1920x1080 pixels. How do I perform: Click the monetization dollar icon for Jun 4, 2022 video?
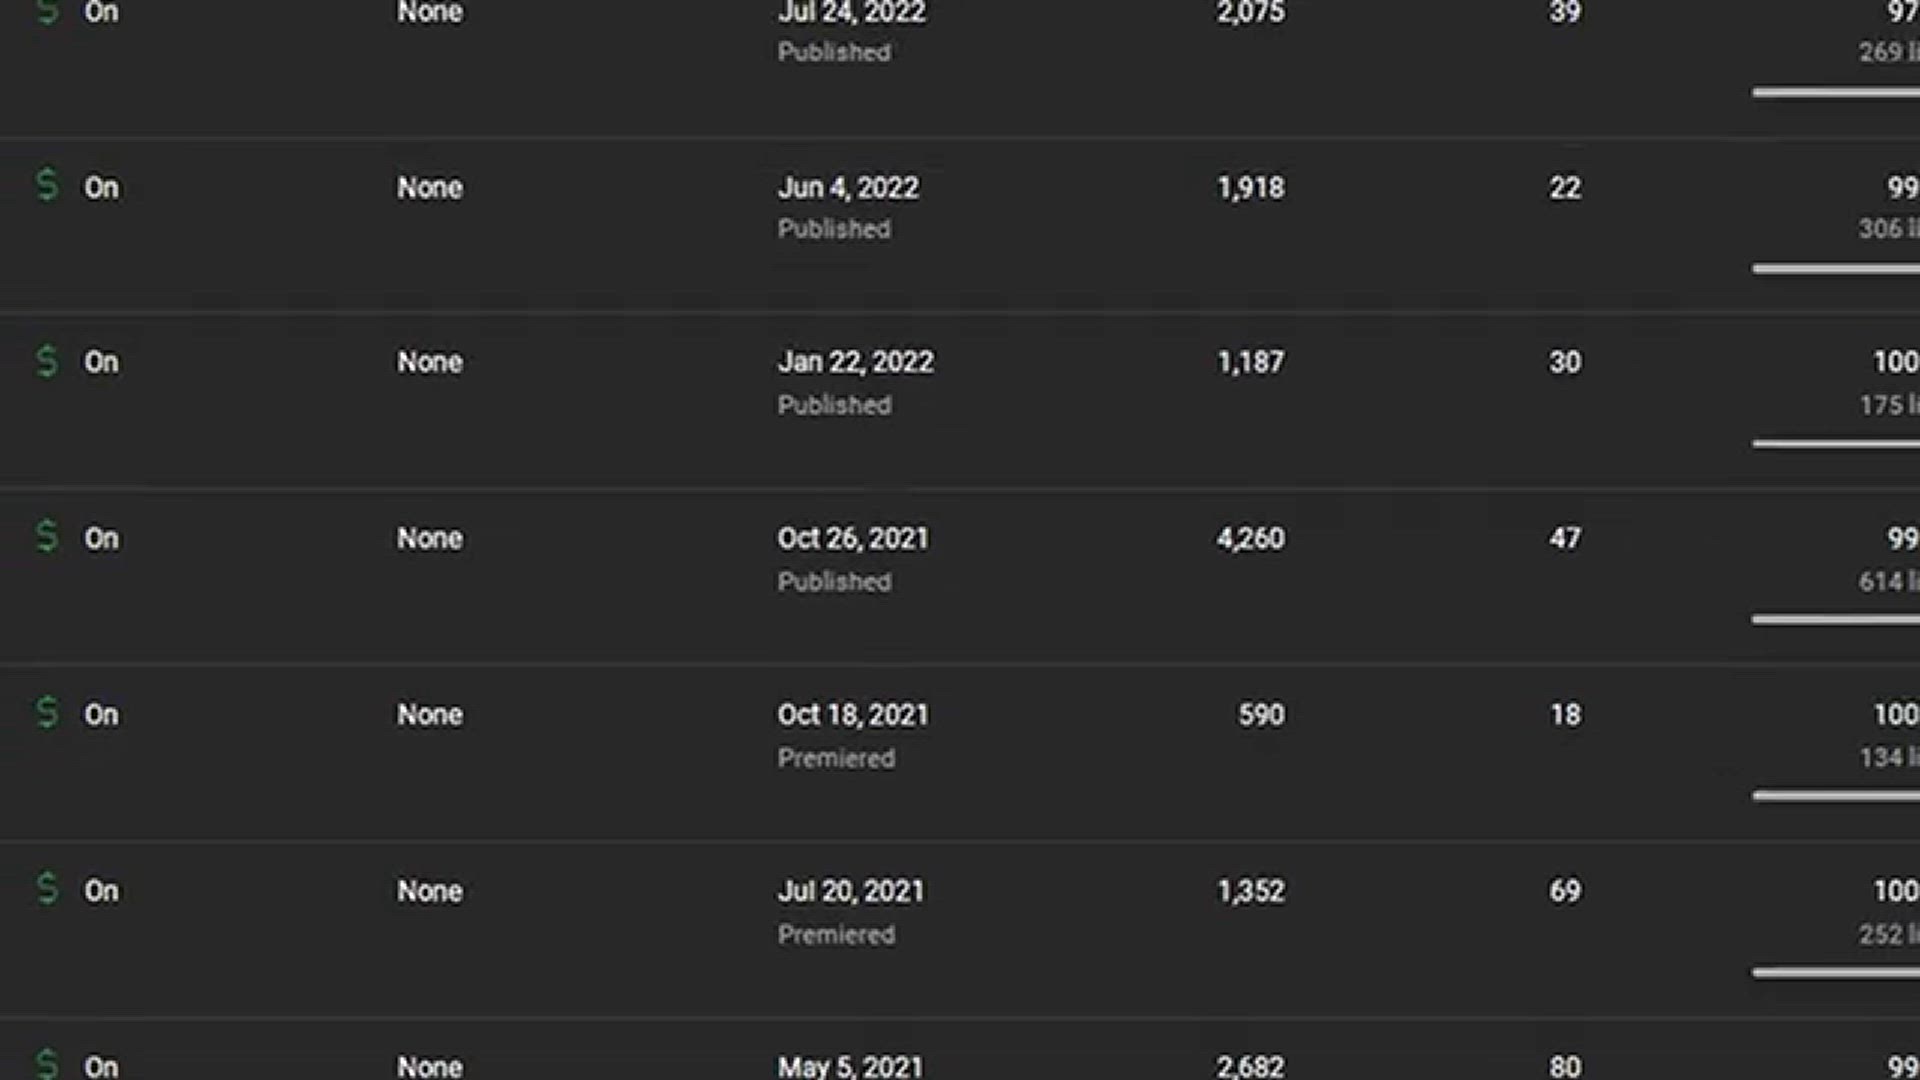click(47, 186)
